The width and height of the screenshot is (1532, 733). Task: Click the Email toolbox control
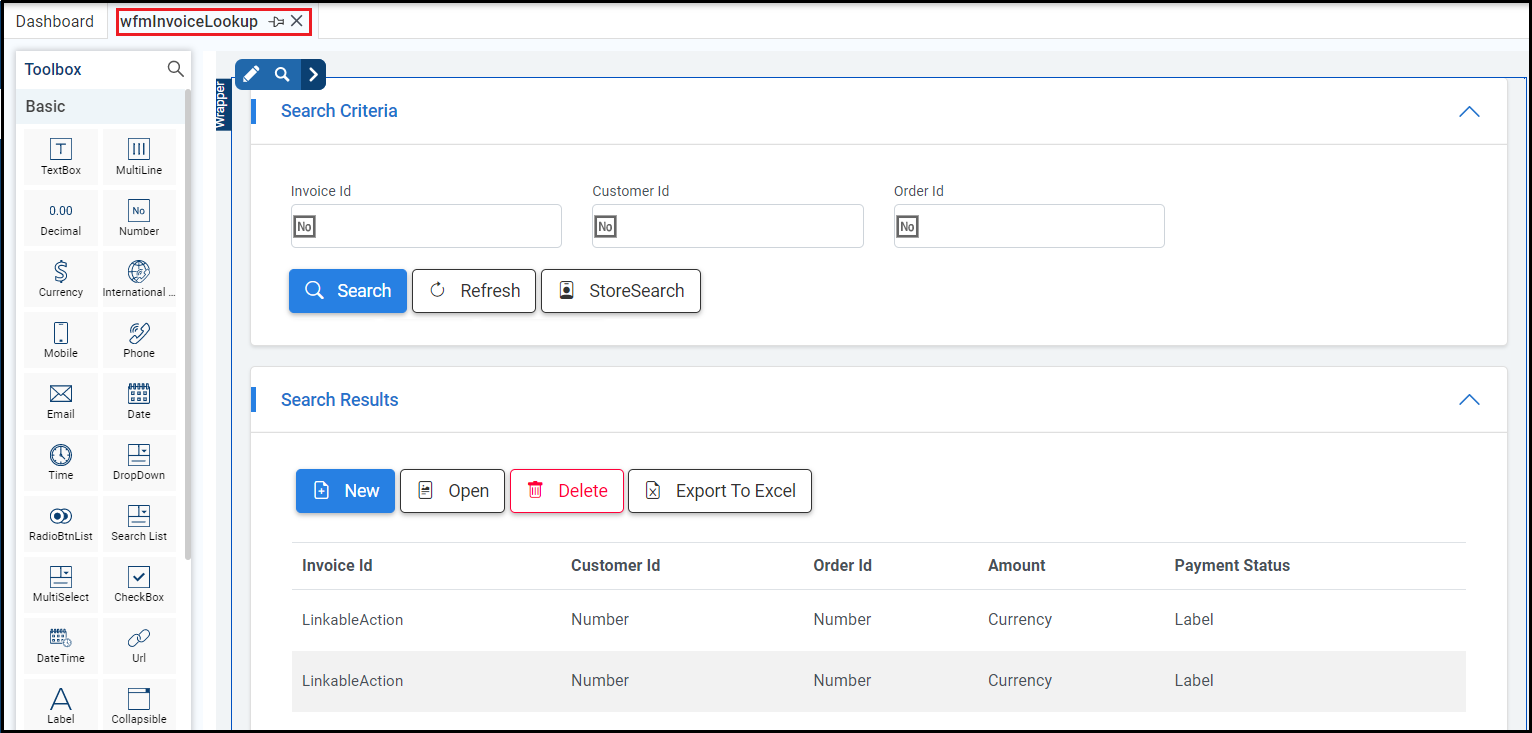pyautogui.click(x=61, y=400)
